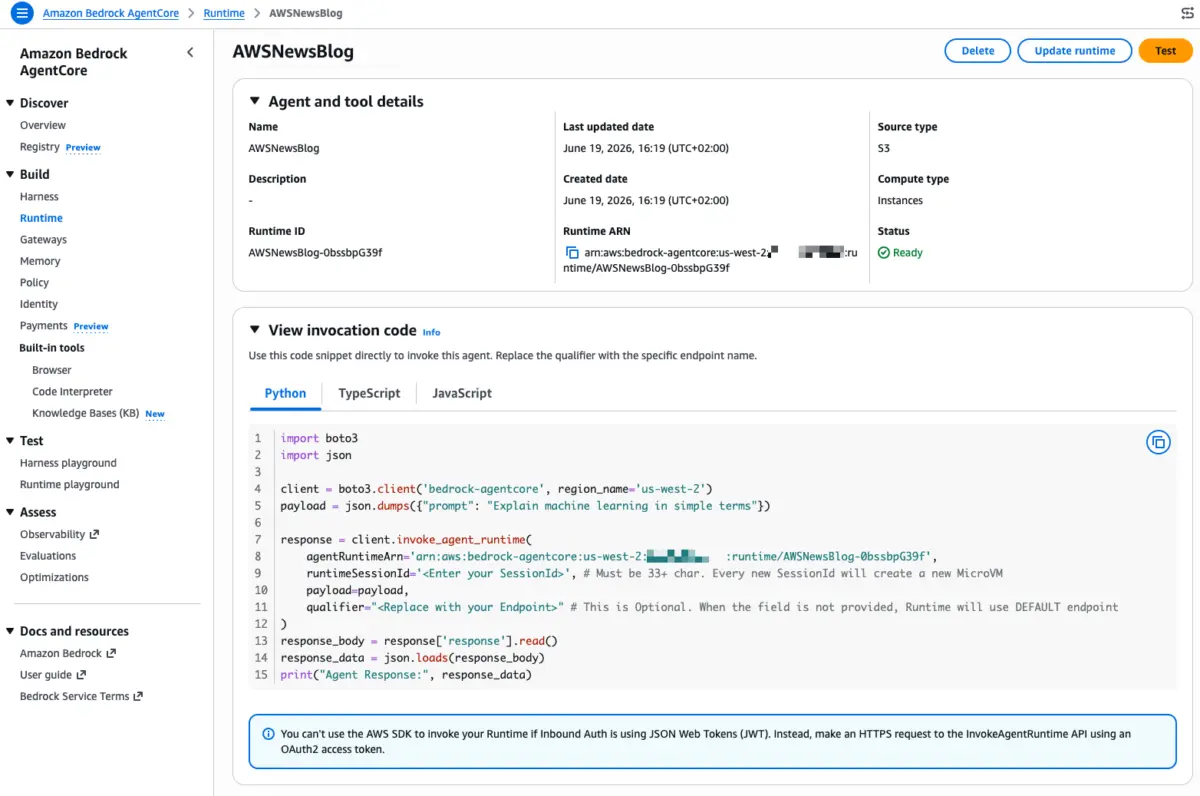
Task: Copy the invocation code snippet
Action: click(x=1158, y=442)
